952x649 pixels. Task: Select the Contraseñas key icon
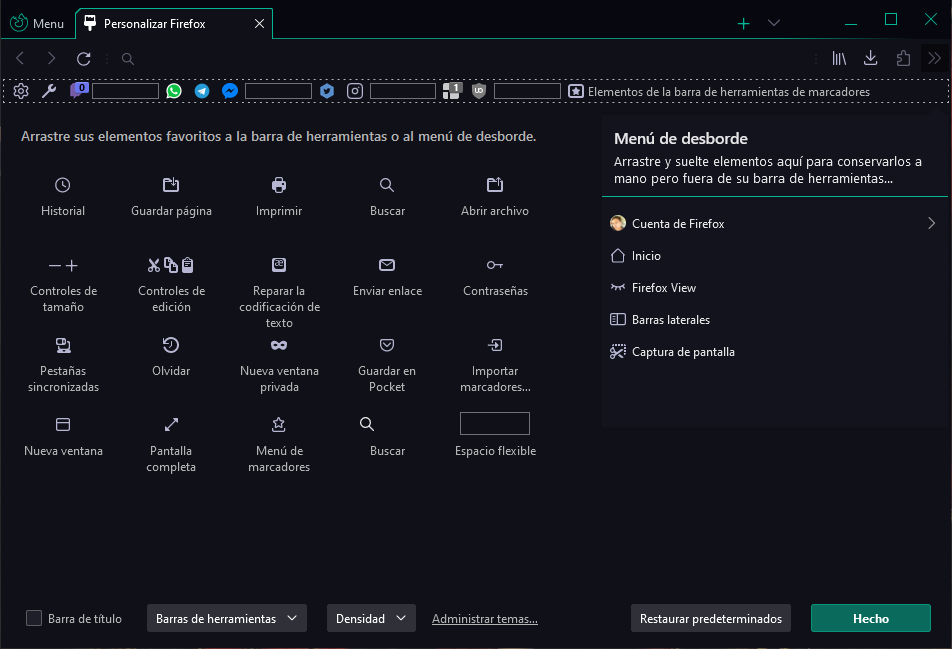(495, 265)
